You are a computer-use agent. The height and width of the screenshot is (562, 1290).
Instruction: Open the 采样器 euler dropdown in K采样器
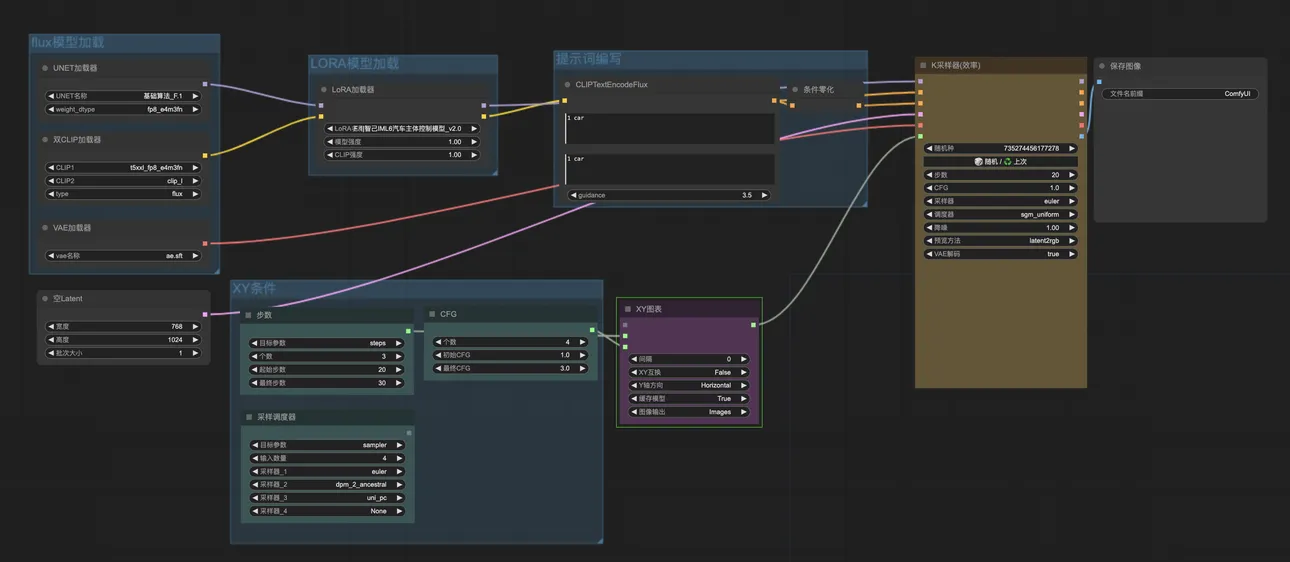(1001, 201)
